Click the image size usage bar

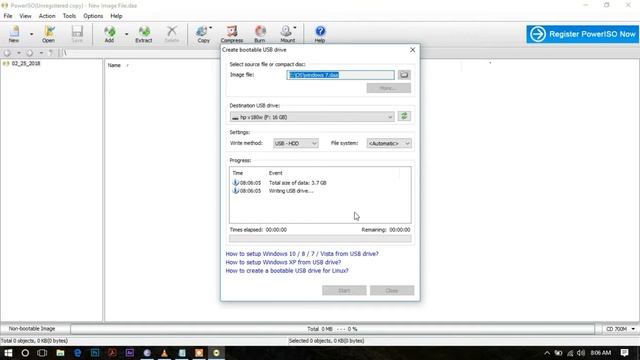pyautogui.click(x=333, y=329)
